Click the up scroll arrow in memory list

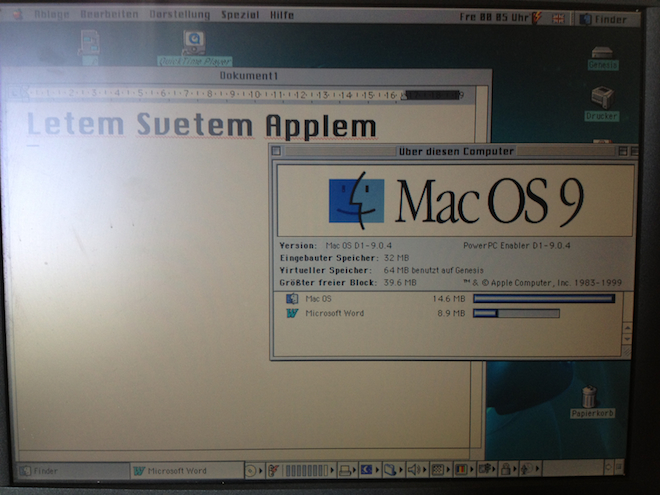tap(627, 327)
